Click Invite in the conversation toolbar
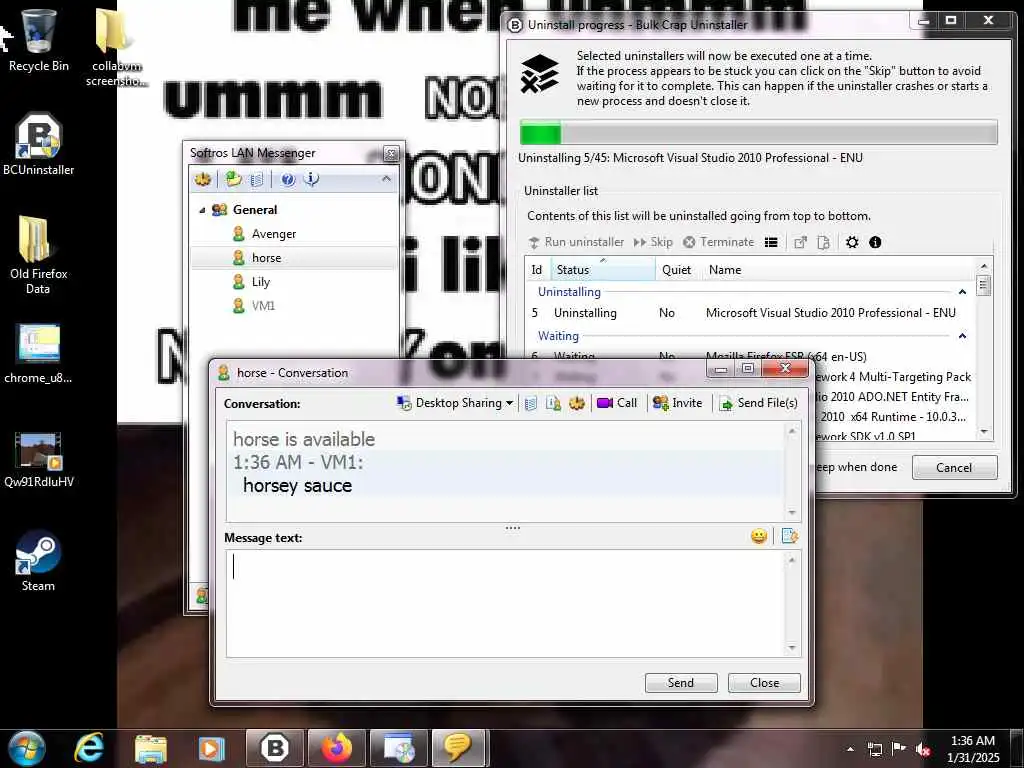This screenshot has width=1024, height=768. [x=677, y=403]
